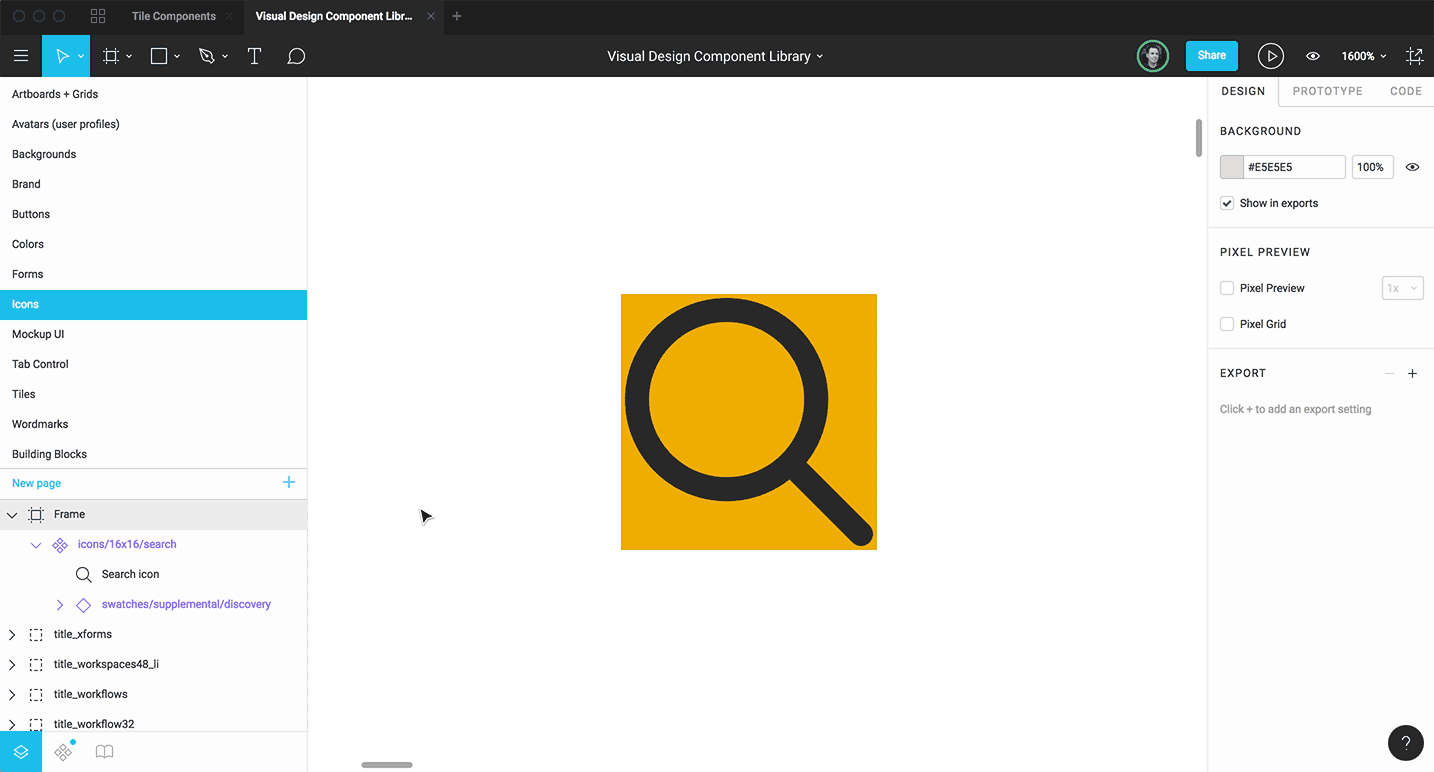This screenshot has height=772, width=1434.
Task: Select the Rectangle tool
Action: [x=157, y=56]
